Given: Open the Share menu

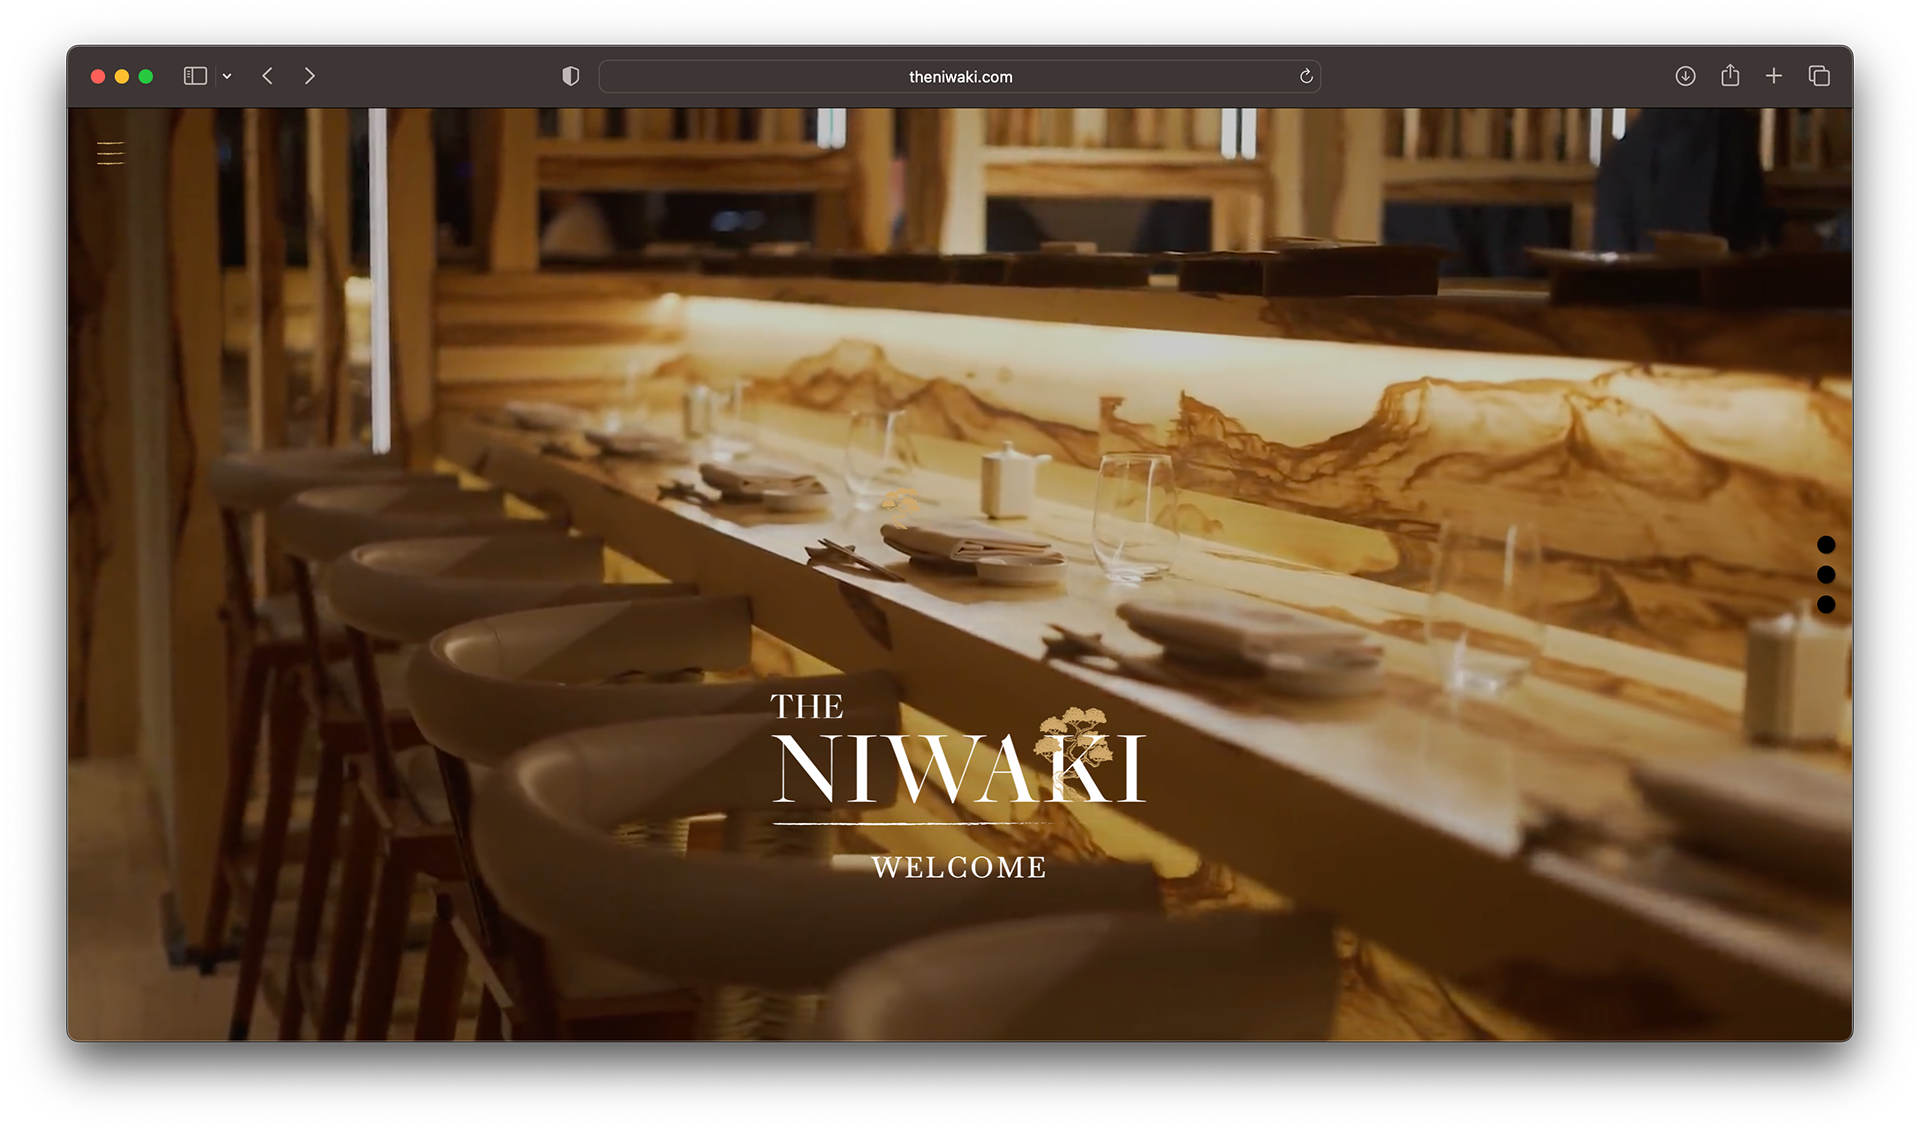Looking at the screenshot, I should (1730, 75).
